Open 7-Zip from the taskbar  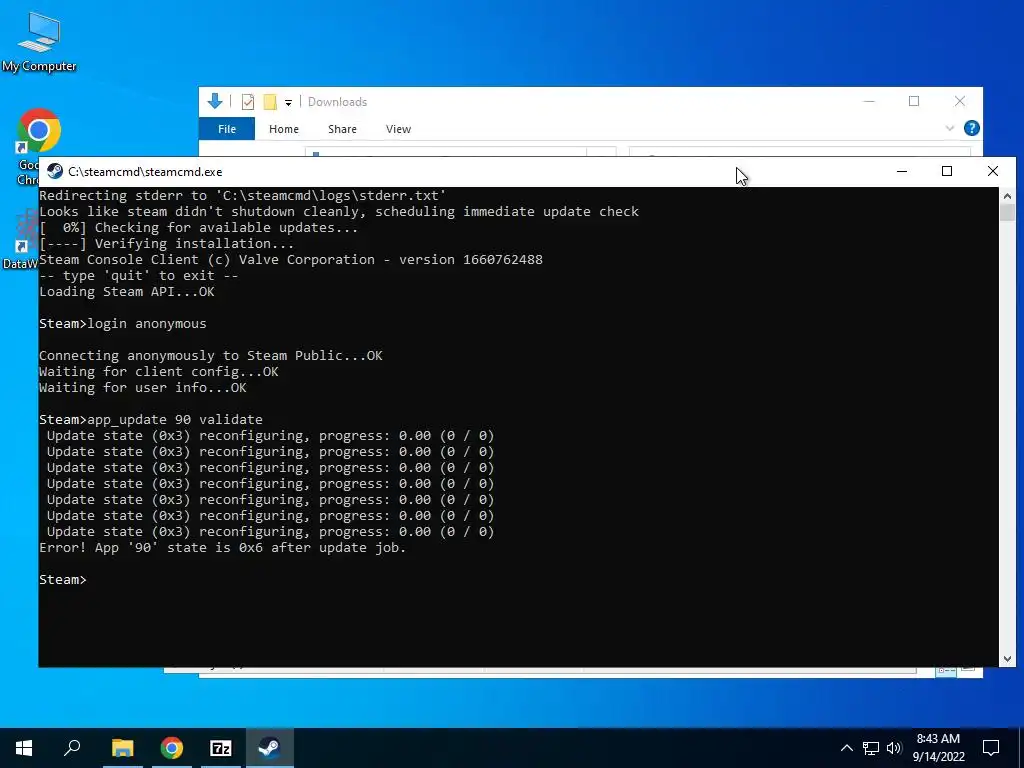221,748
